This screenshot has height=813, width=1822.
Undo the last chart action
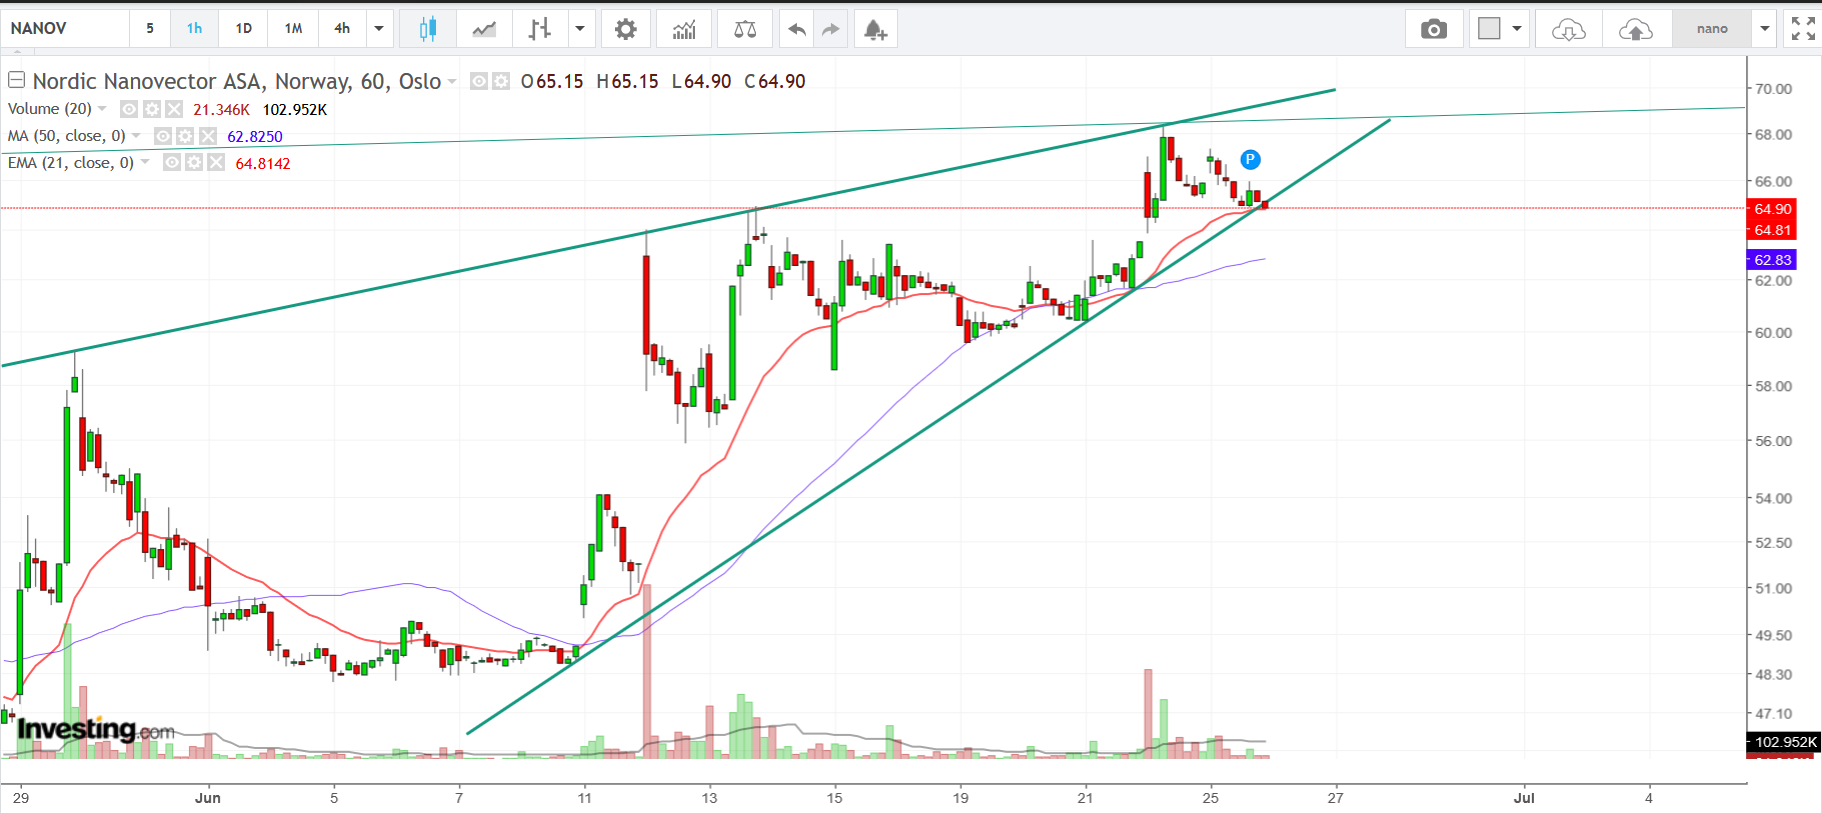(x=796, y=29)
